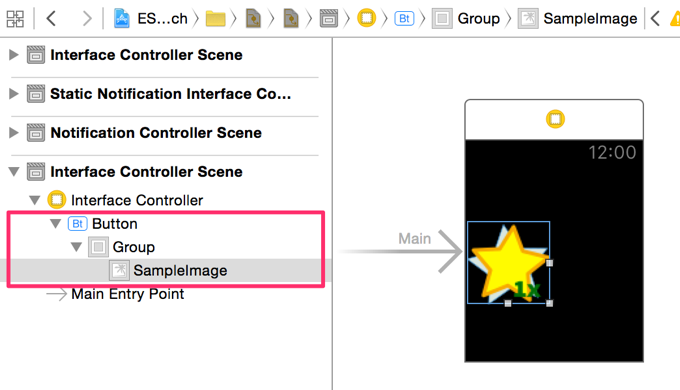Collapse the Button tree item
This screenshot has height=390, width=680.
(55, 224)
